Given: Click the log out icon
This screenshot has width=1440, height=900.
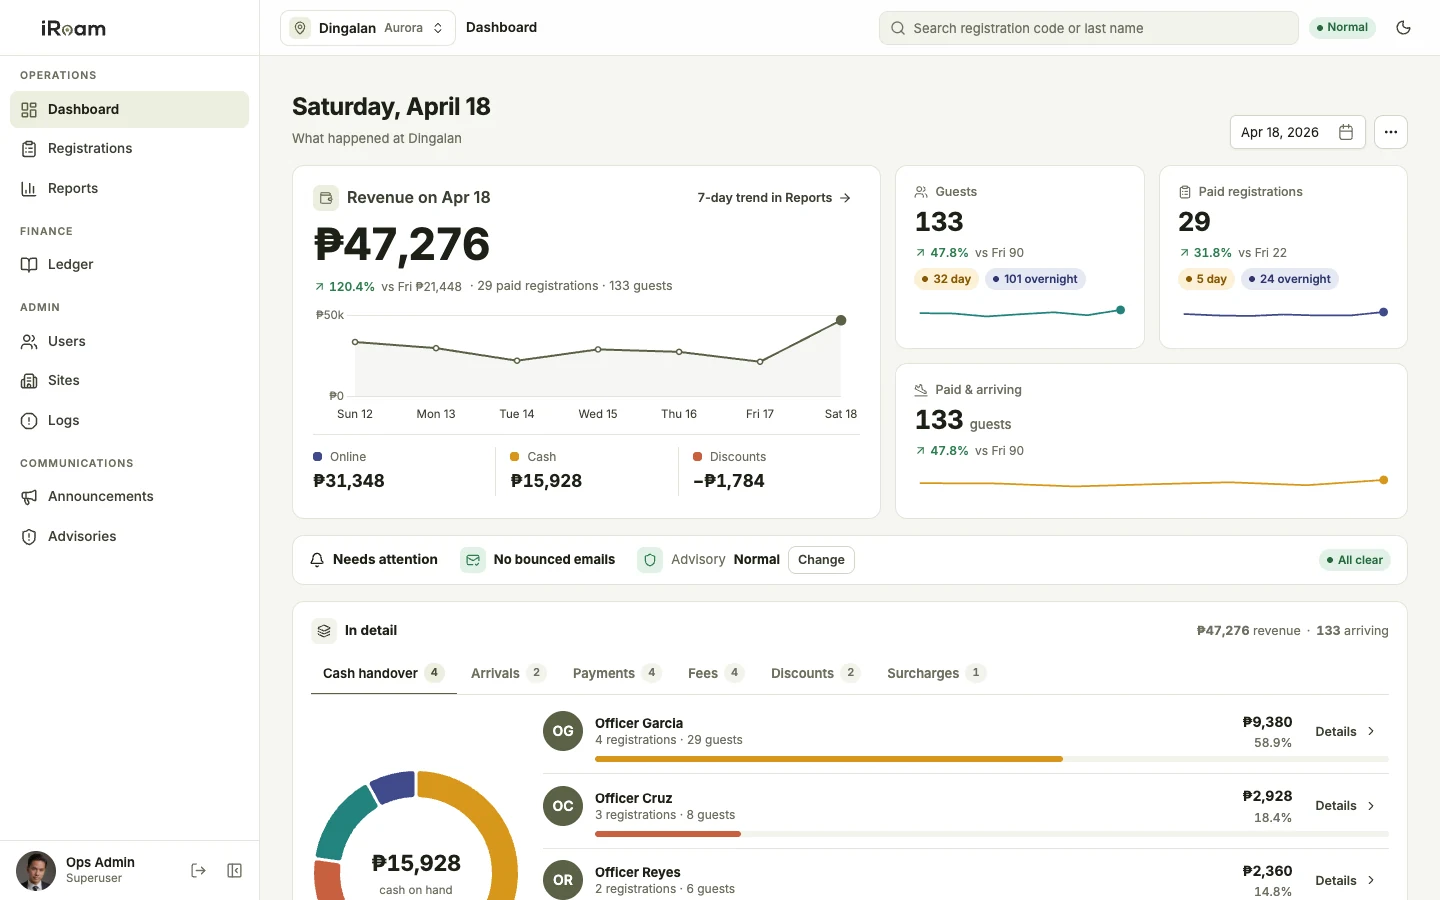Looking at the screenshot, I should 198,871.
